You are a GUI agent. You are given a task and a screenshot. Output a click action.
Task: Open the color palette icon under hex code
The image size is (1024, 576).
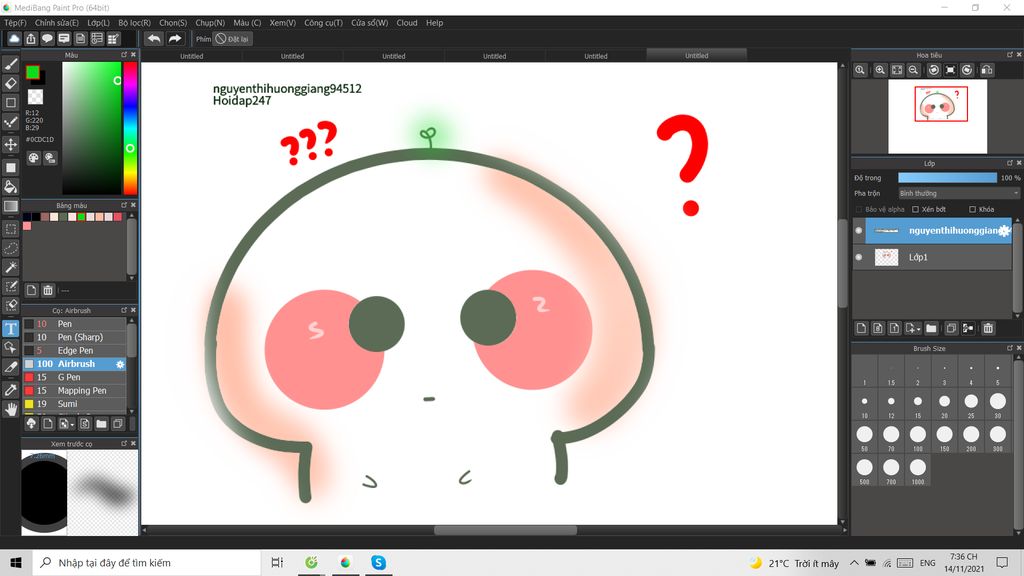[33, 158]
